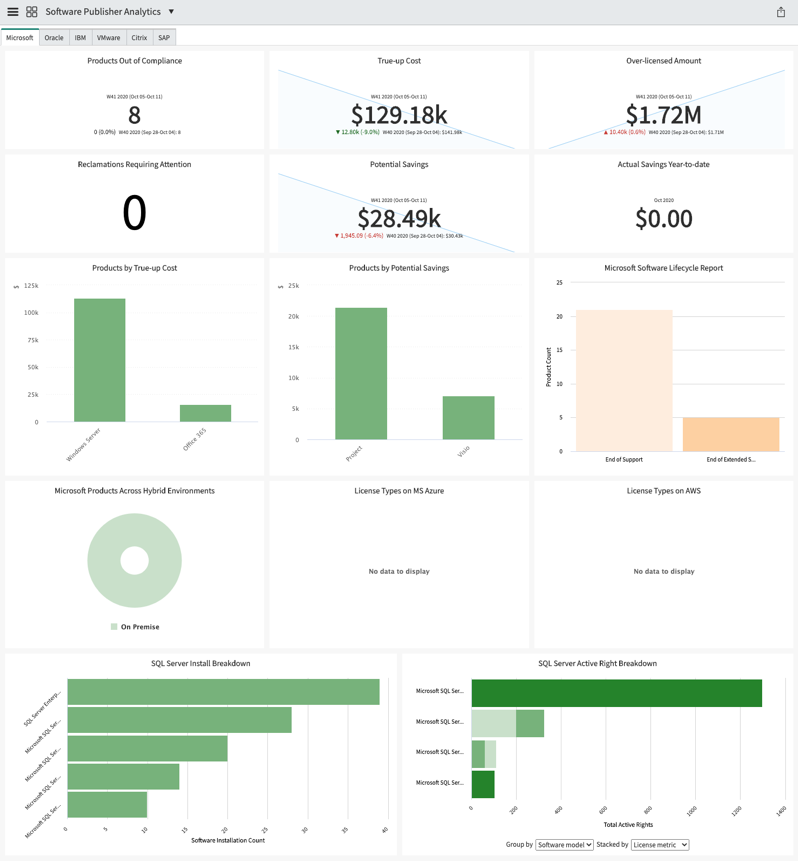This screenshot has height=861, width=798.
Task: Click the Software Publisher Analytics title
Action: [x=103, y=12]
